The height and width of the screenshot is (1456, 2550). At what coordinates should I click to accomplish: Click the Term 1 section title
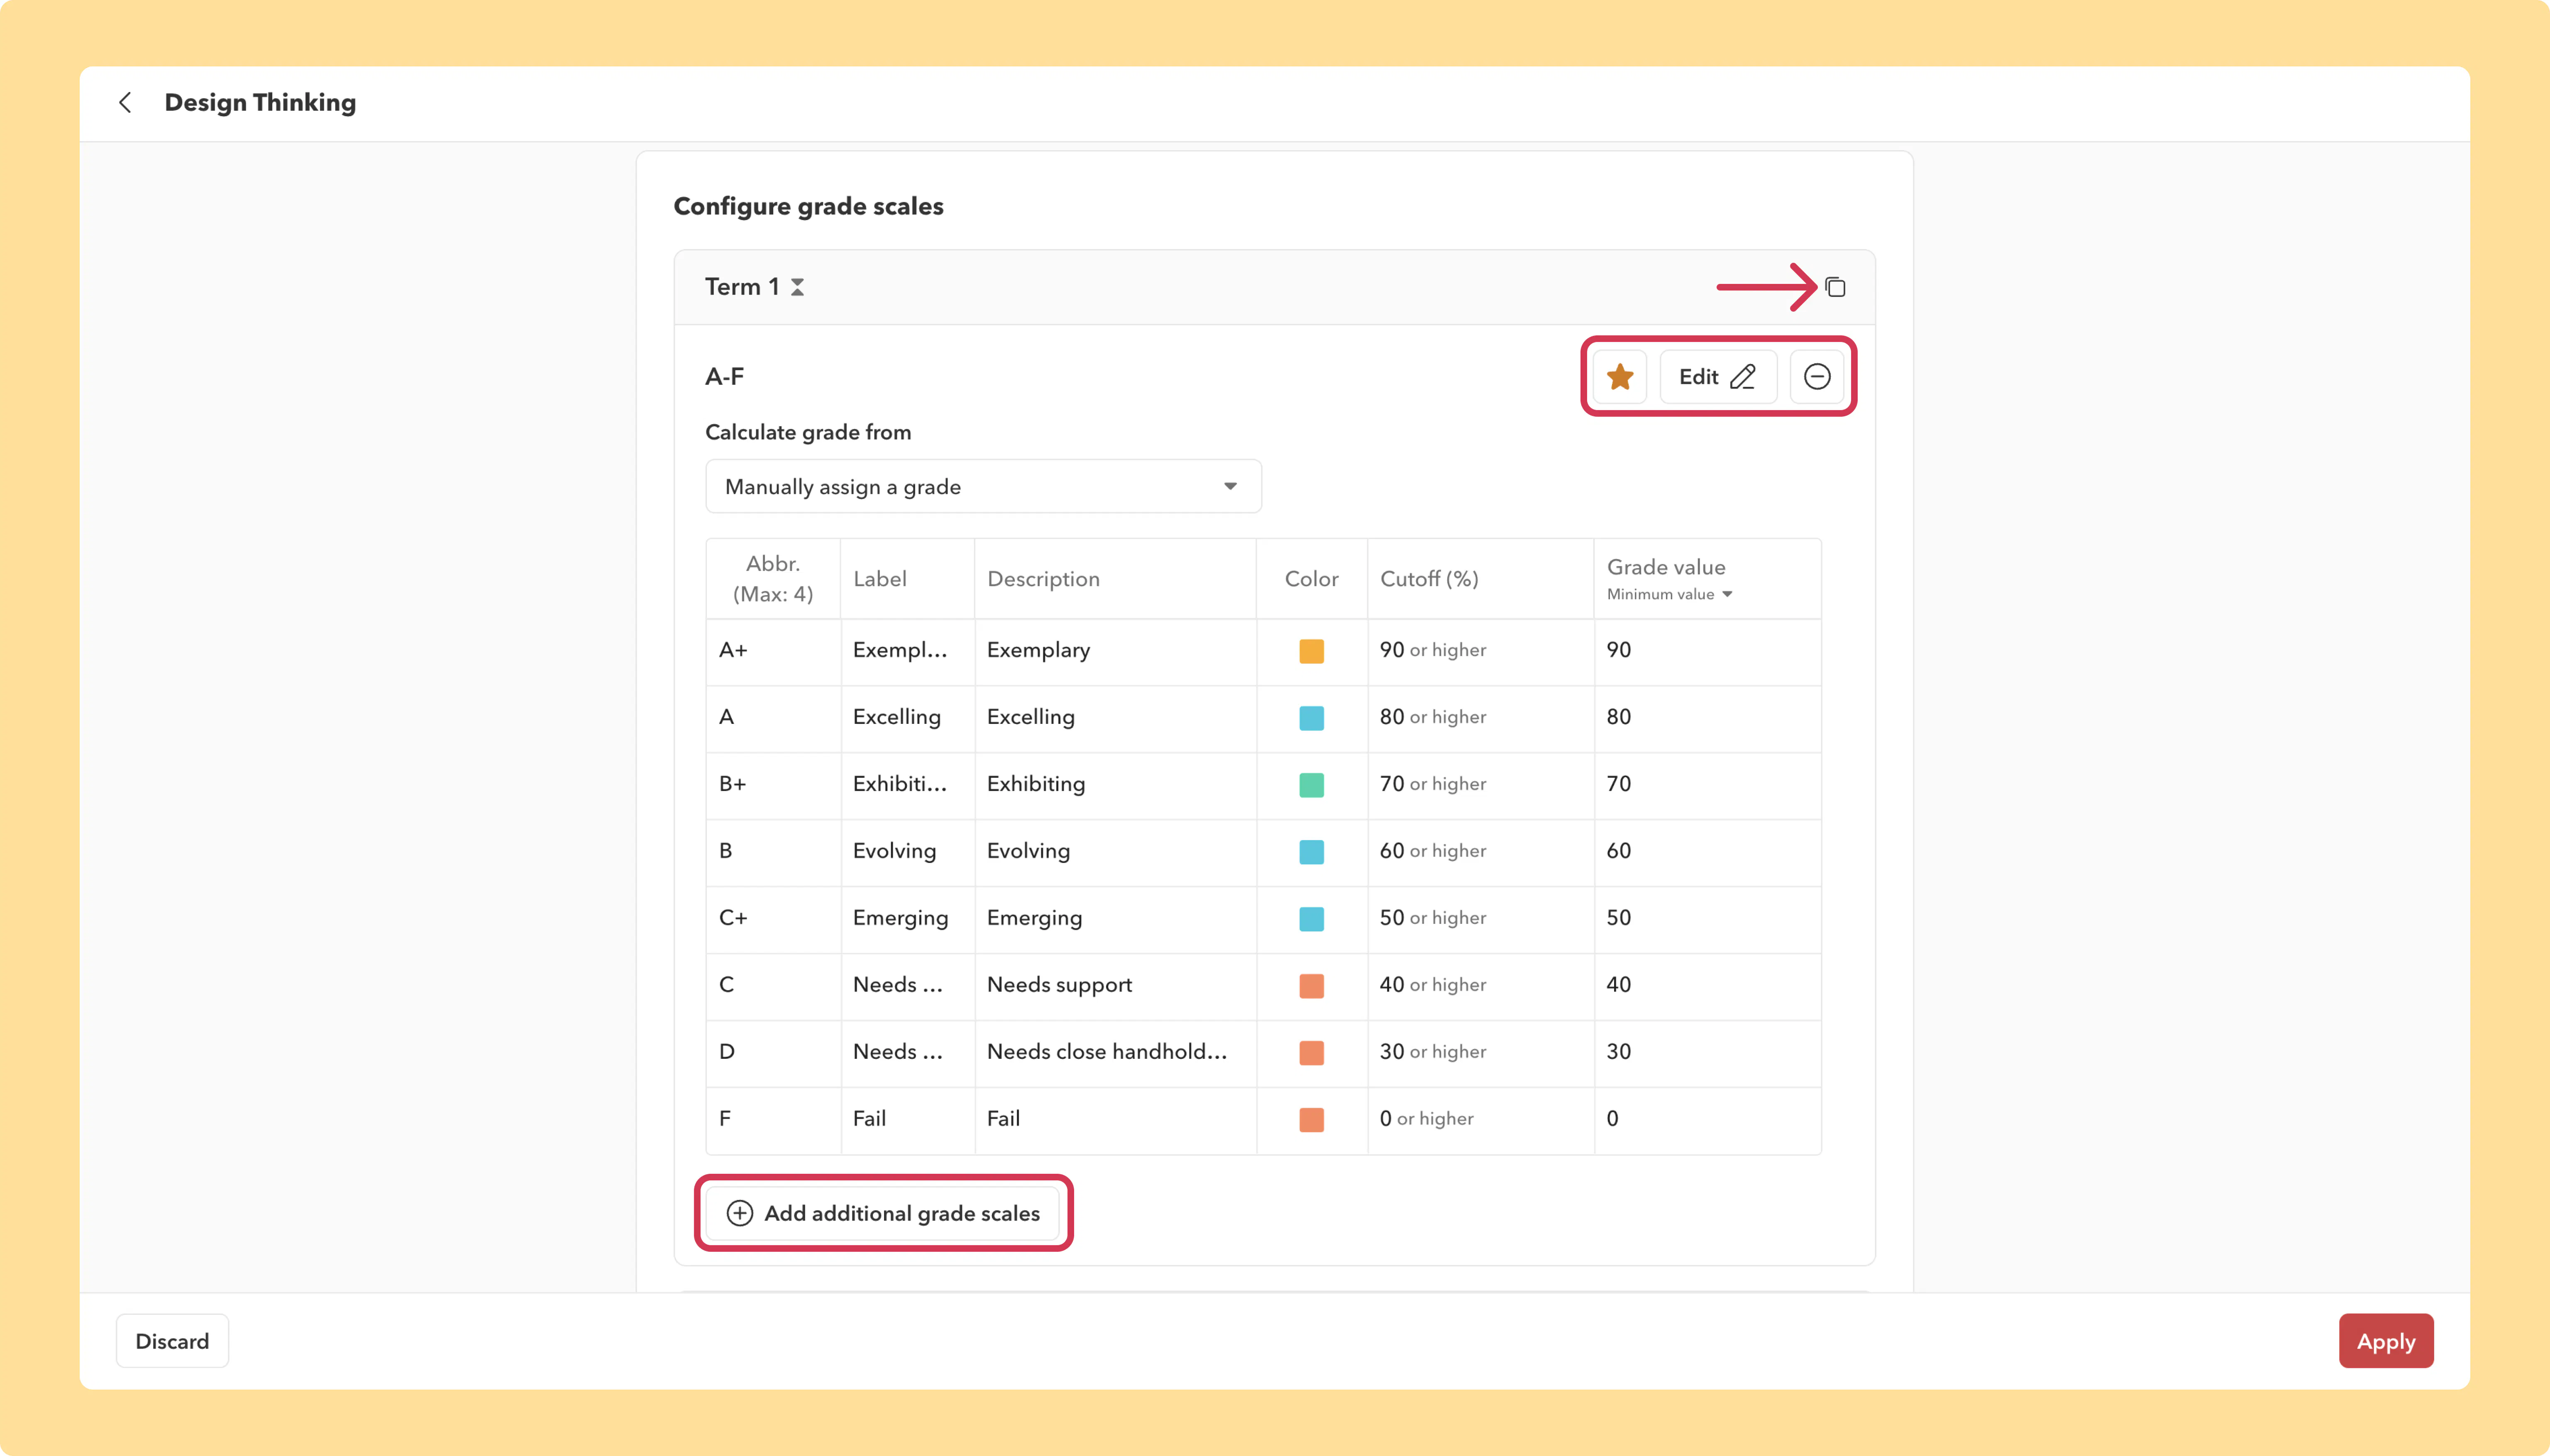pyautogui.click(x=742, y=287)
